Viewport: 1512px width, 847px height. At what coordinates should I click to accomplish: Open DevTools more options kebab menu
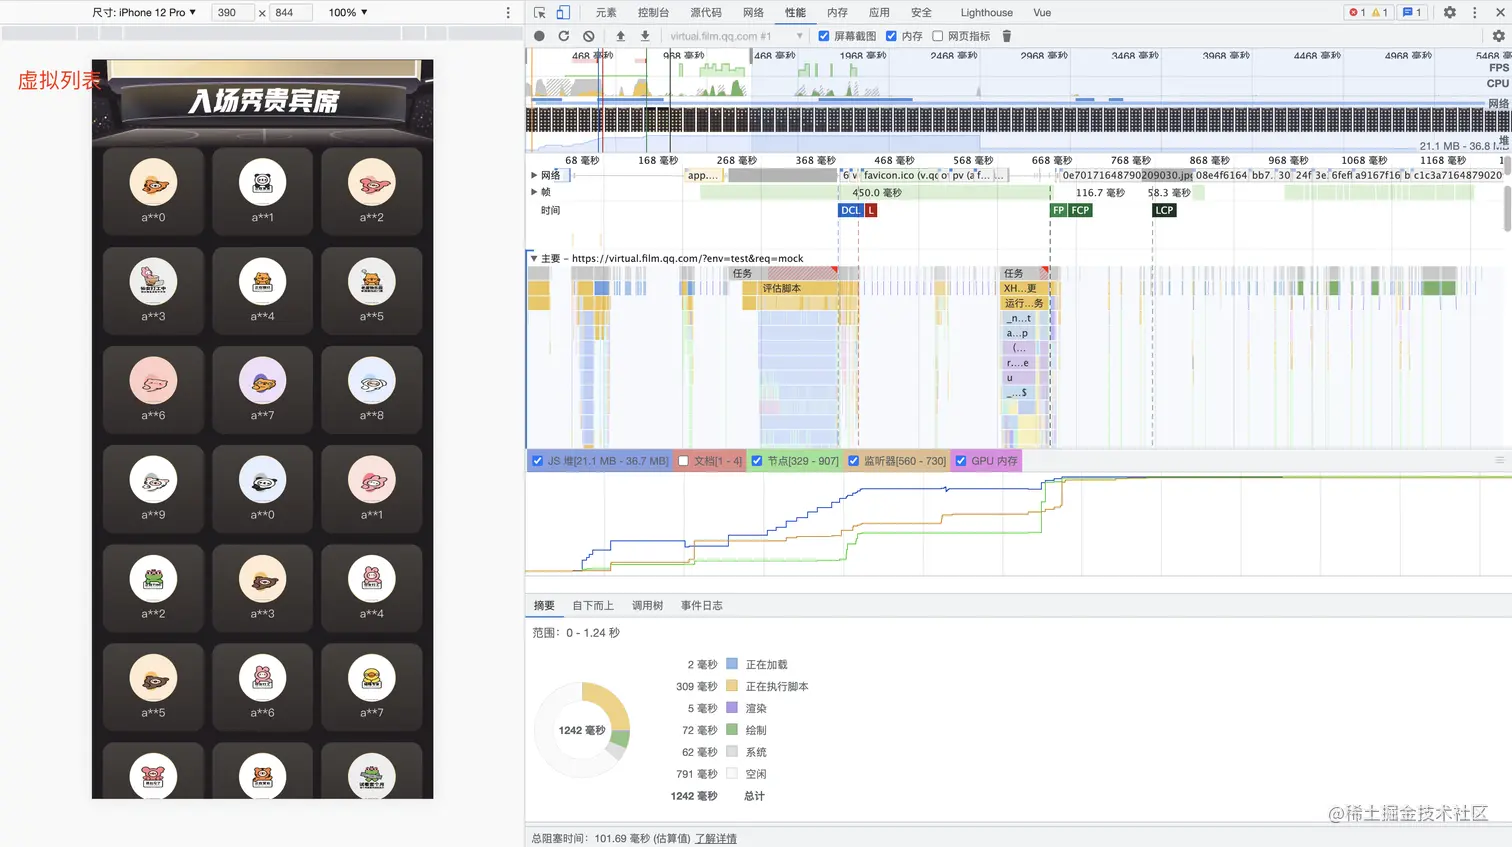click(1475, 13)
